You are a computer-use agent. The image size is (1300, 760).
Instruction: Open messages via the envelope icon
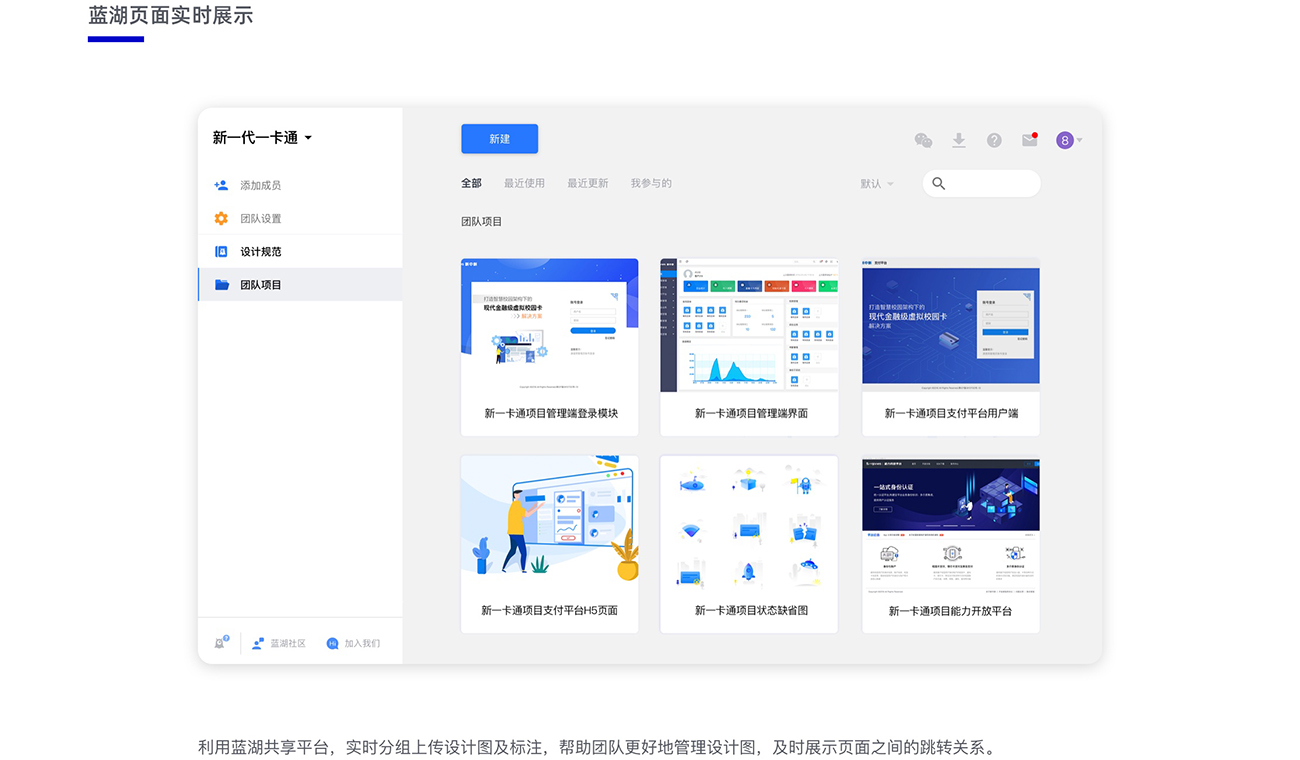point(1030,140)
